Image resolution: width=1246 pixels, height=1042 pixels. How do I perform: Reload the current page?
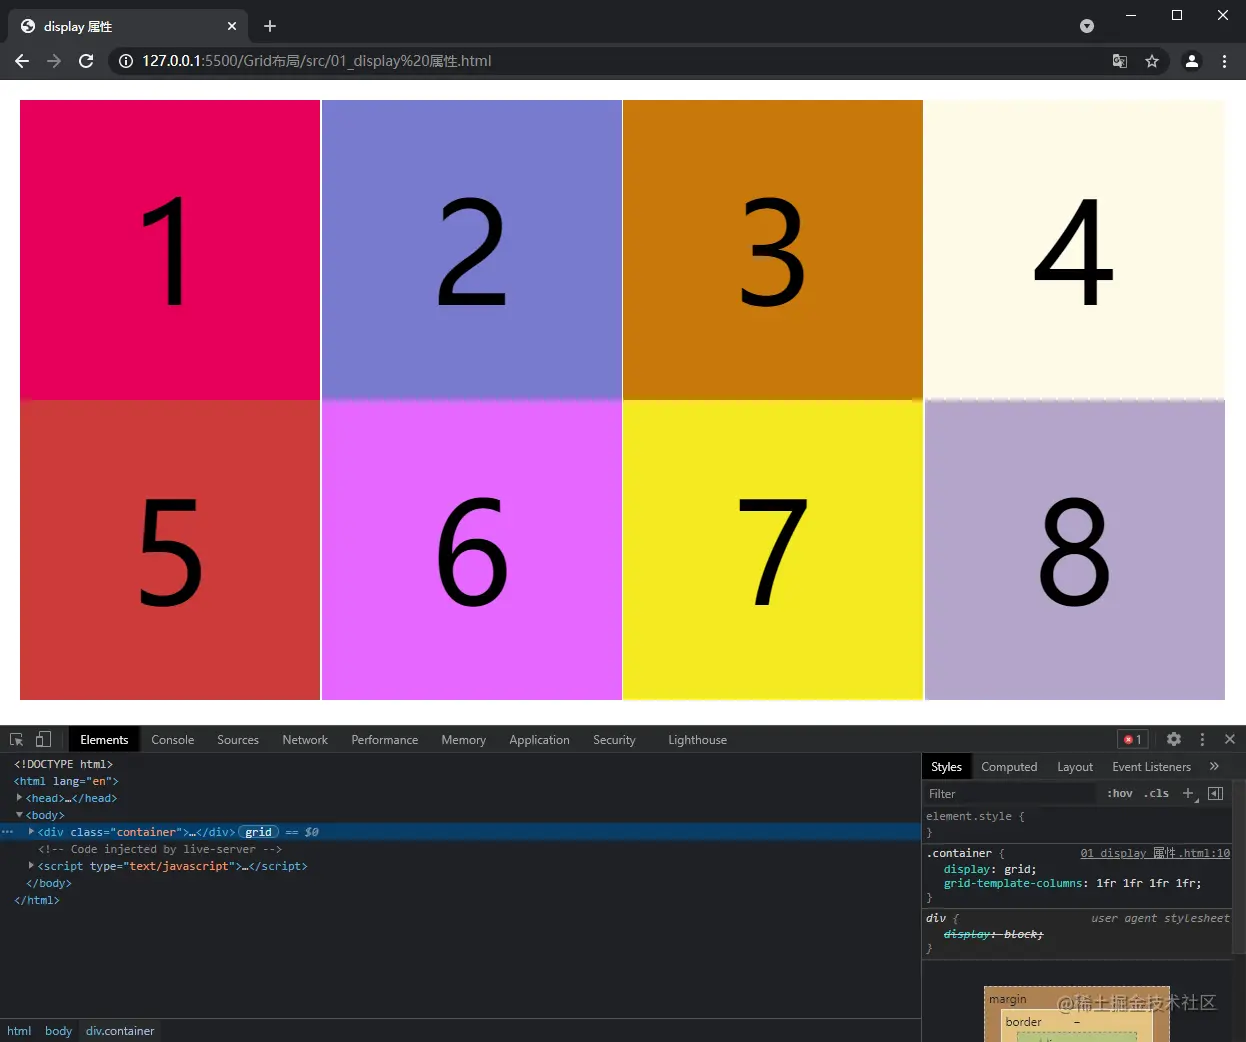click(x=86, y=61)
